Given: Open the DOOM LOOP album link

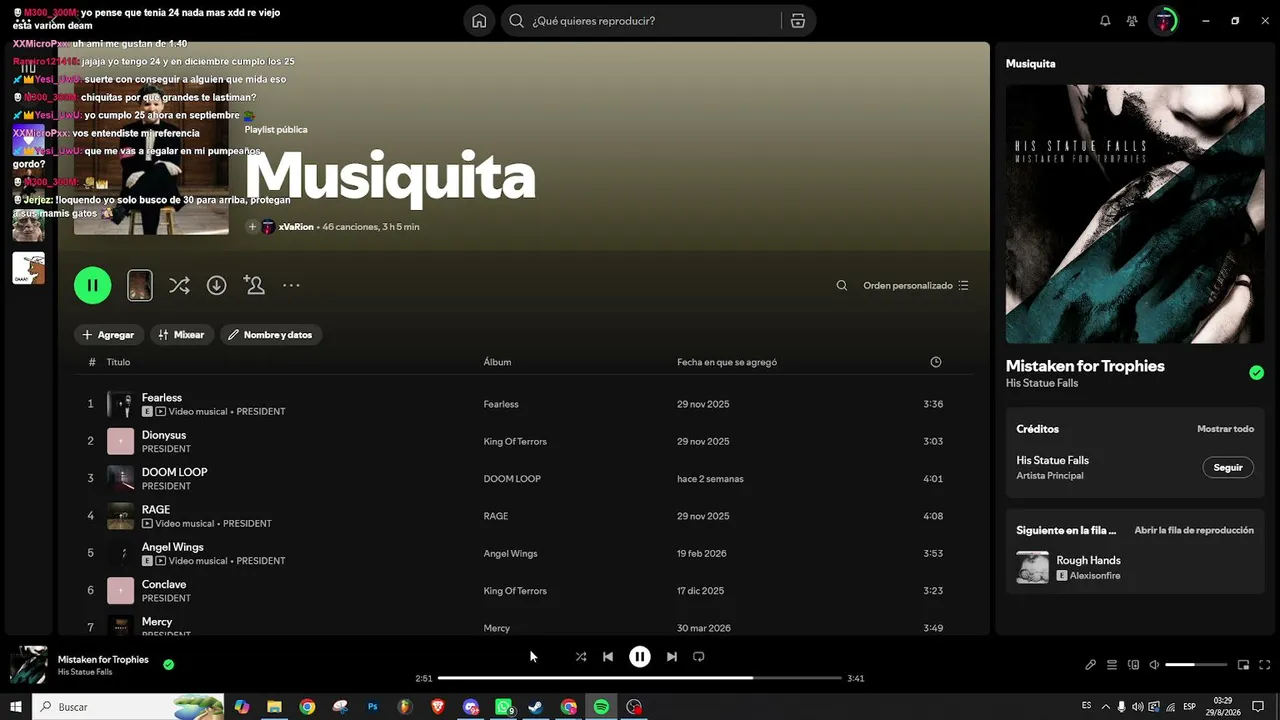Looking at the screenshot, I should point(512,479).
